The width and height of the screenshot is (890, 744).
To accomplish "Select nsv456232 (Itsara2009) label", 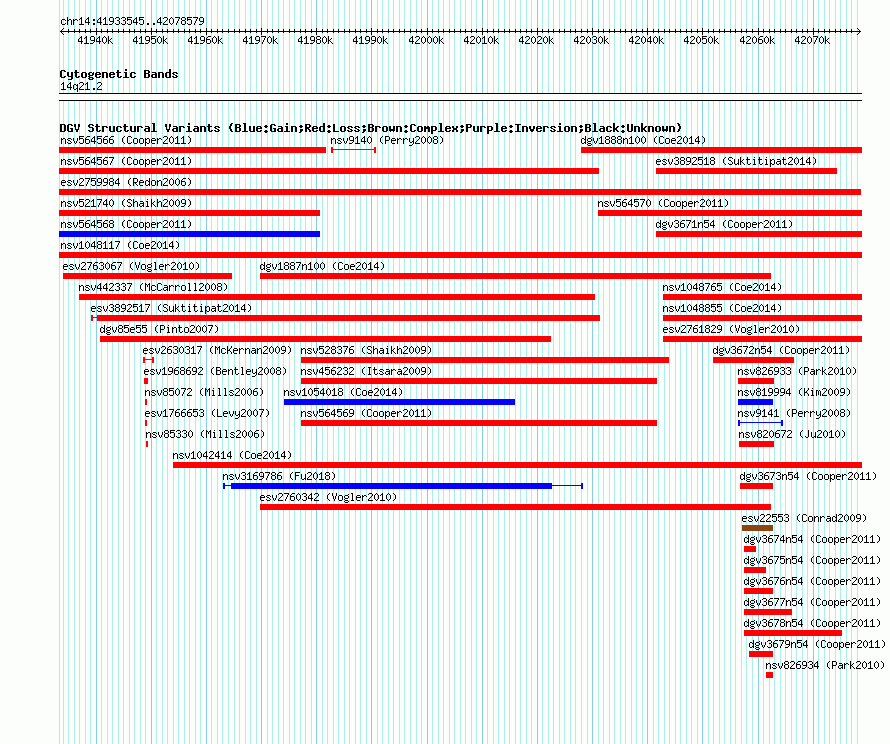I will coord(366,371).
